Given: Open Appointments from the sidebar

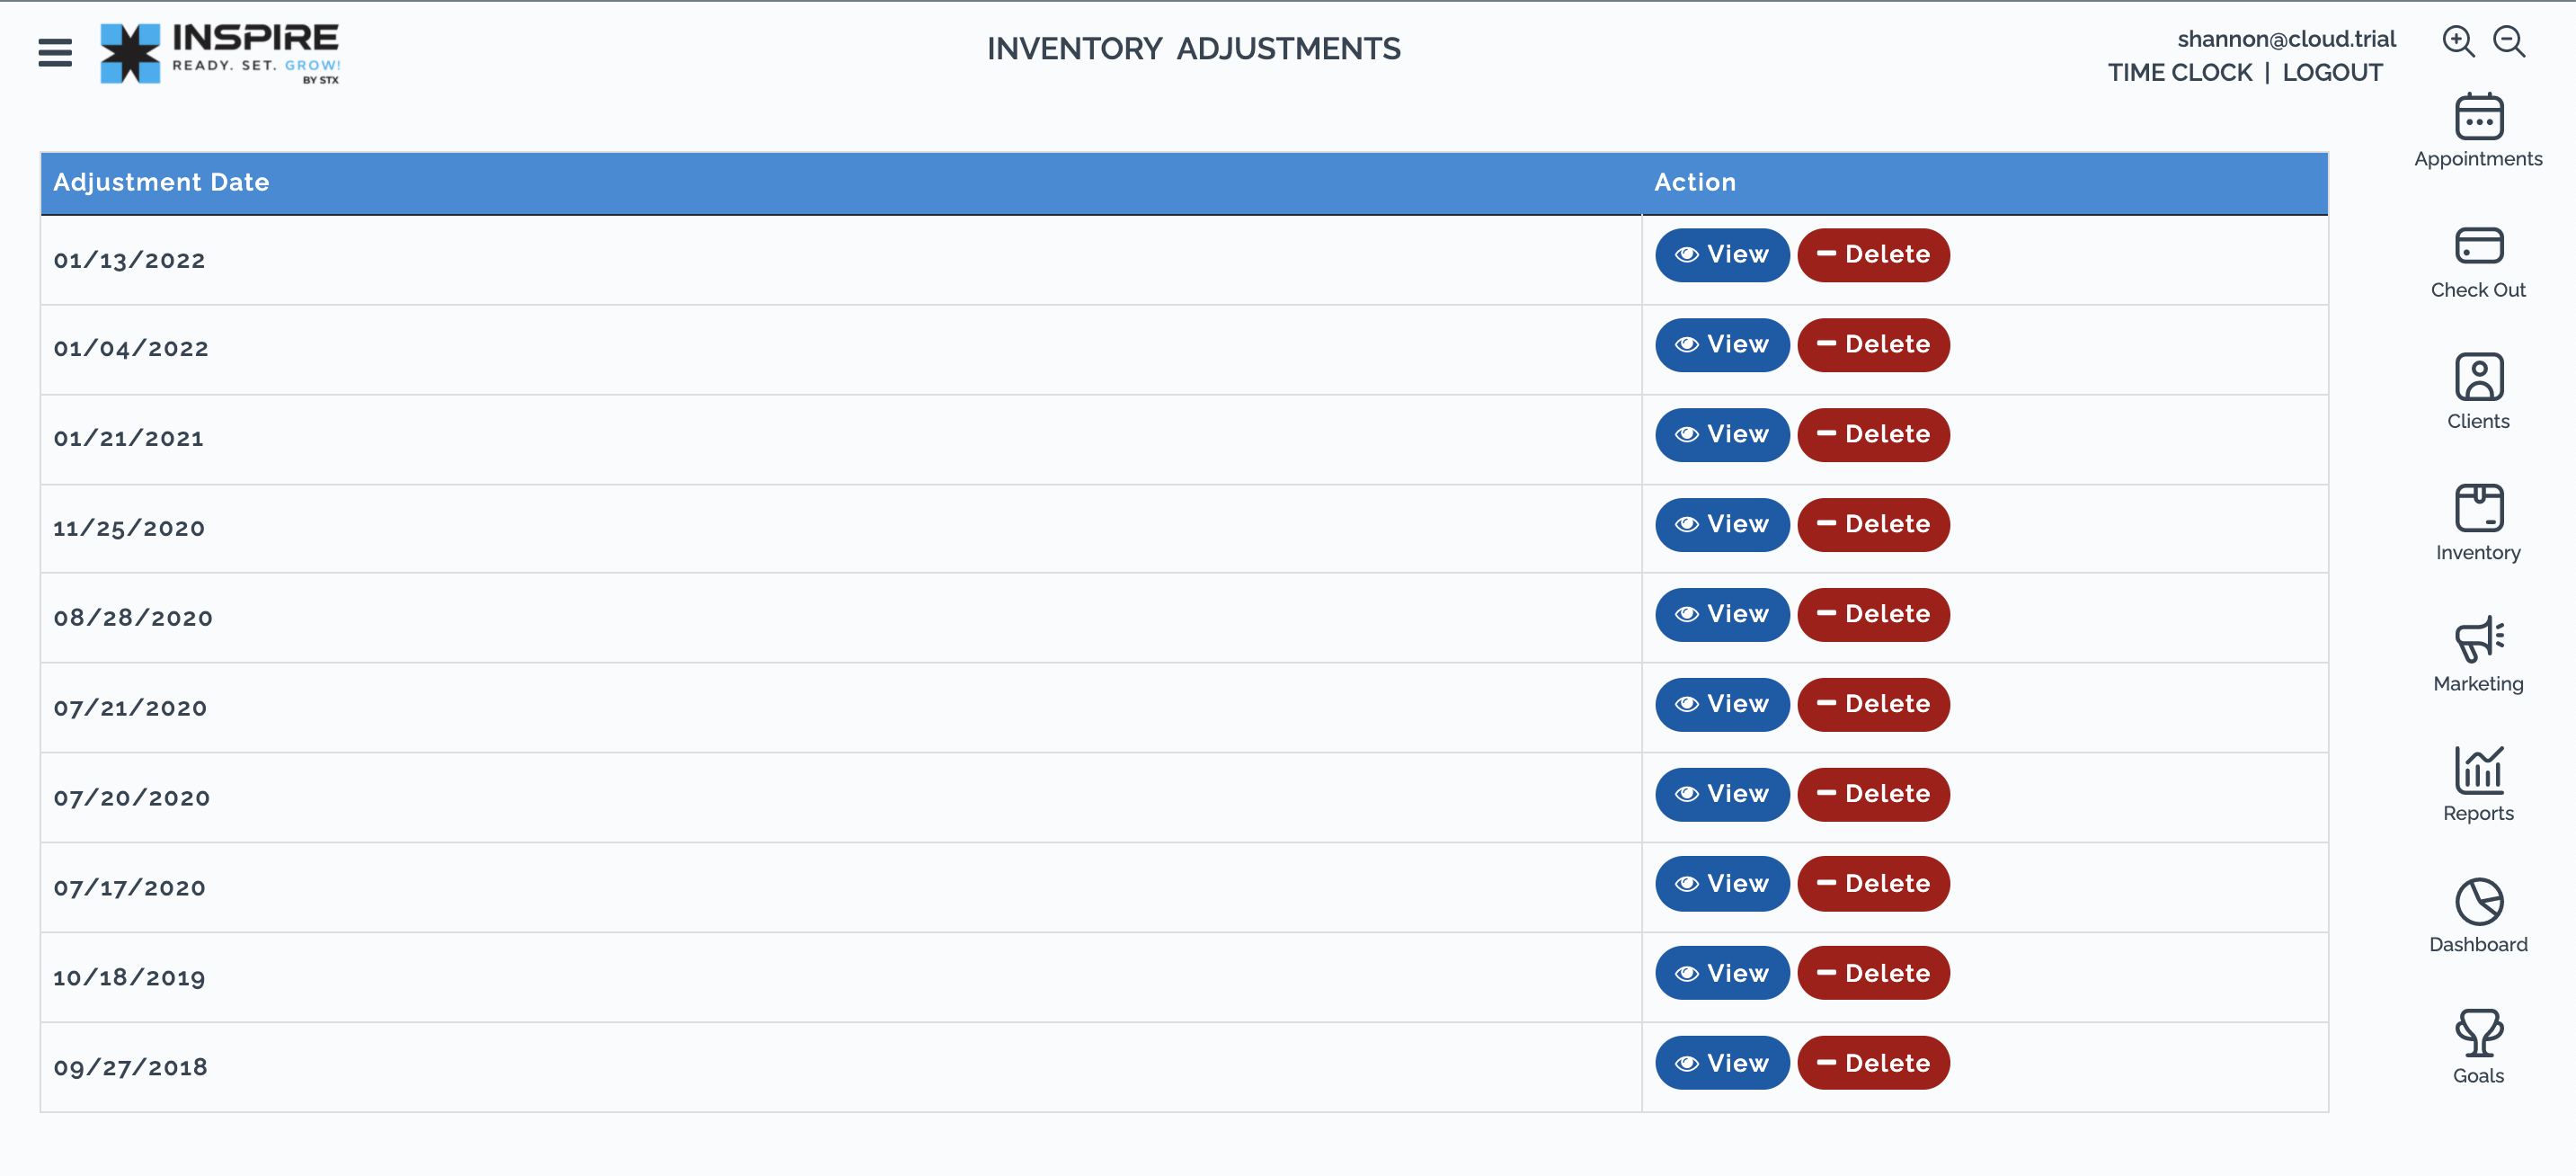Looking at the screenshot, I should pos(2477,130).
